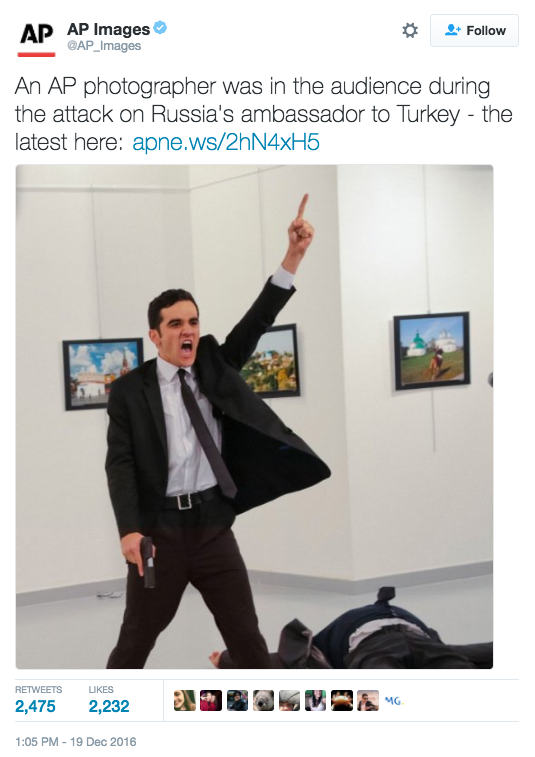This screenshot has width=535, height=757.
Task: Open the gear settings menu
Action: click(x=410, y=31)
